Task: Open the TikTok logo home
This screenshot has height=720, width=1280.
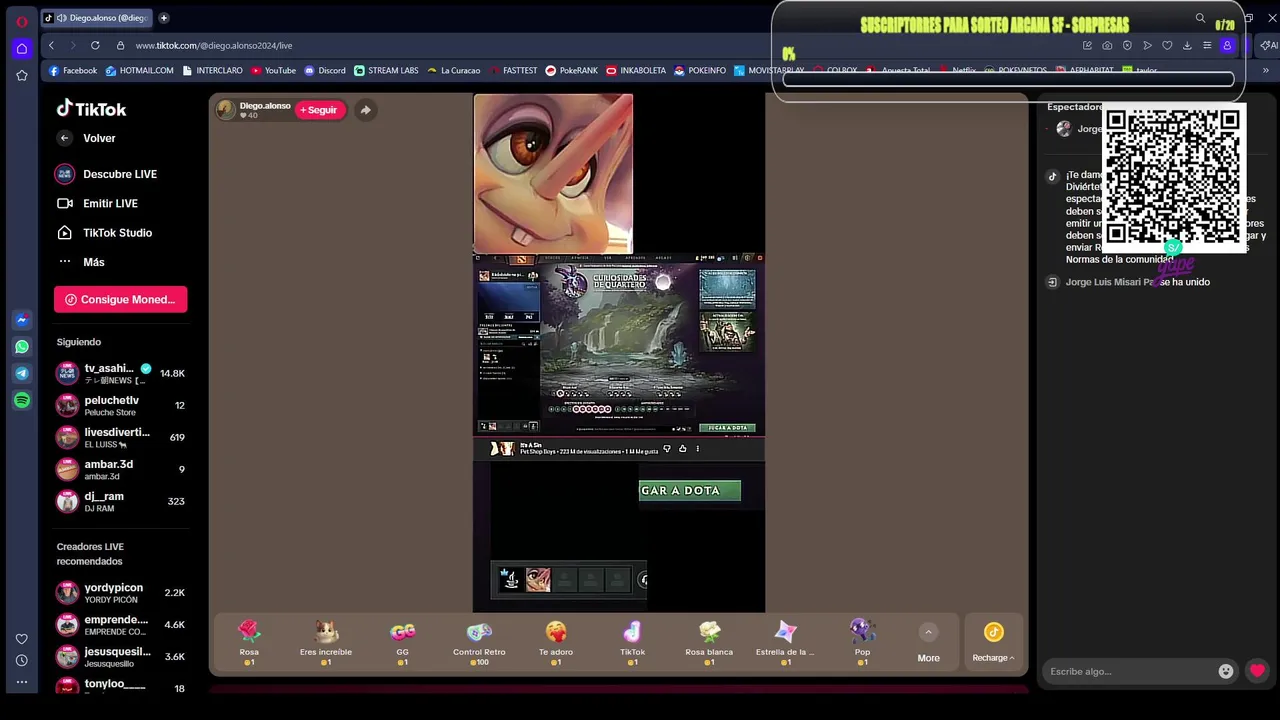Action: click(x=91, y=109)
